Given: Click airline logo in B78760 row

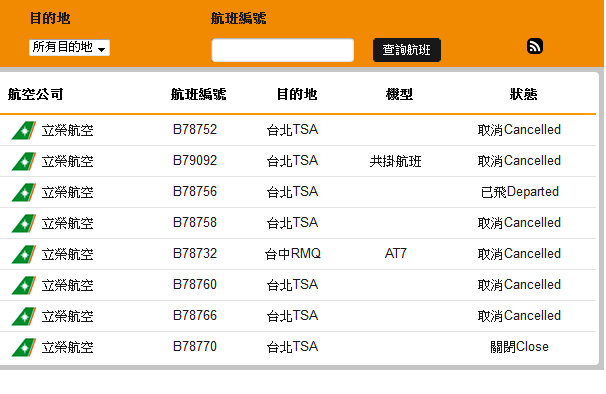Looking at the screenshot, I should click(24, 285).
